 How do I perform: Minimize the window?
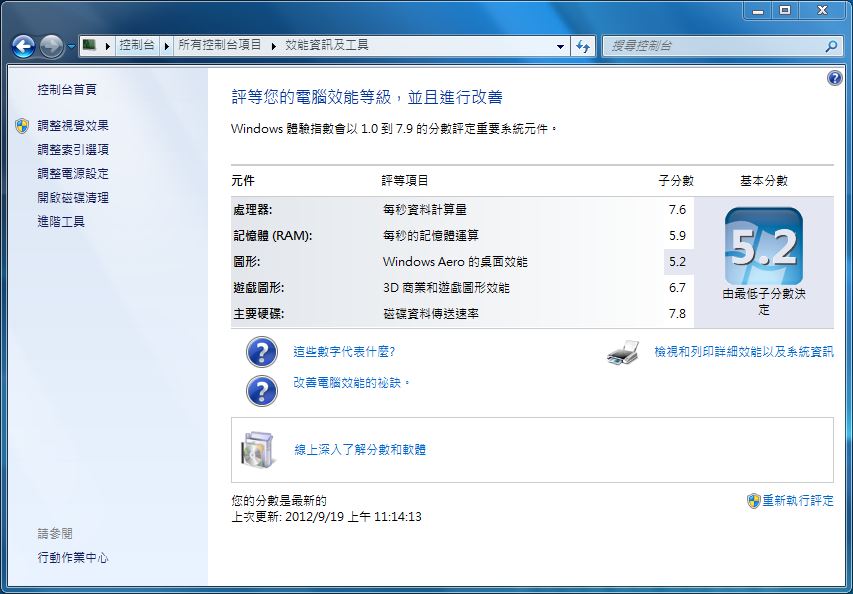758,11
